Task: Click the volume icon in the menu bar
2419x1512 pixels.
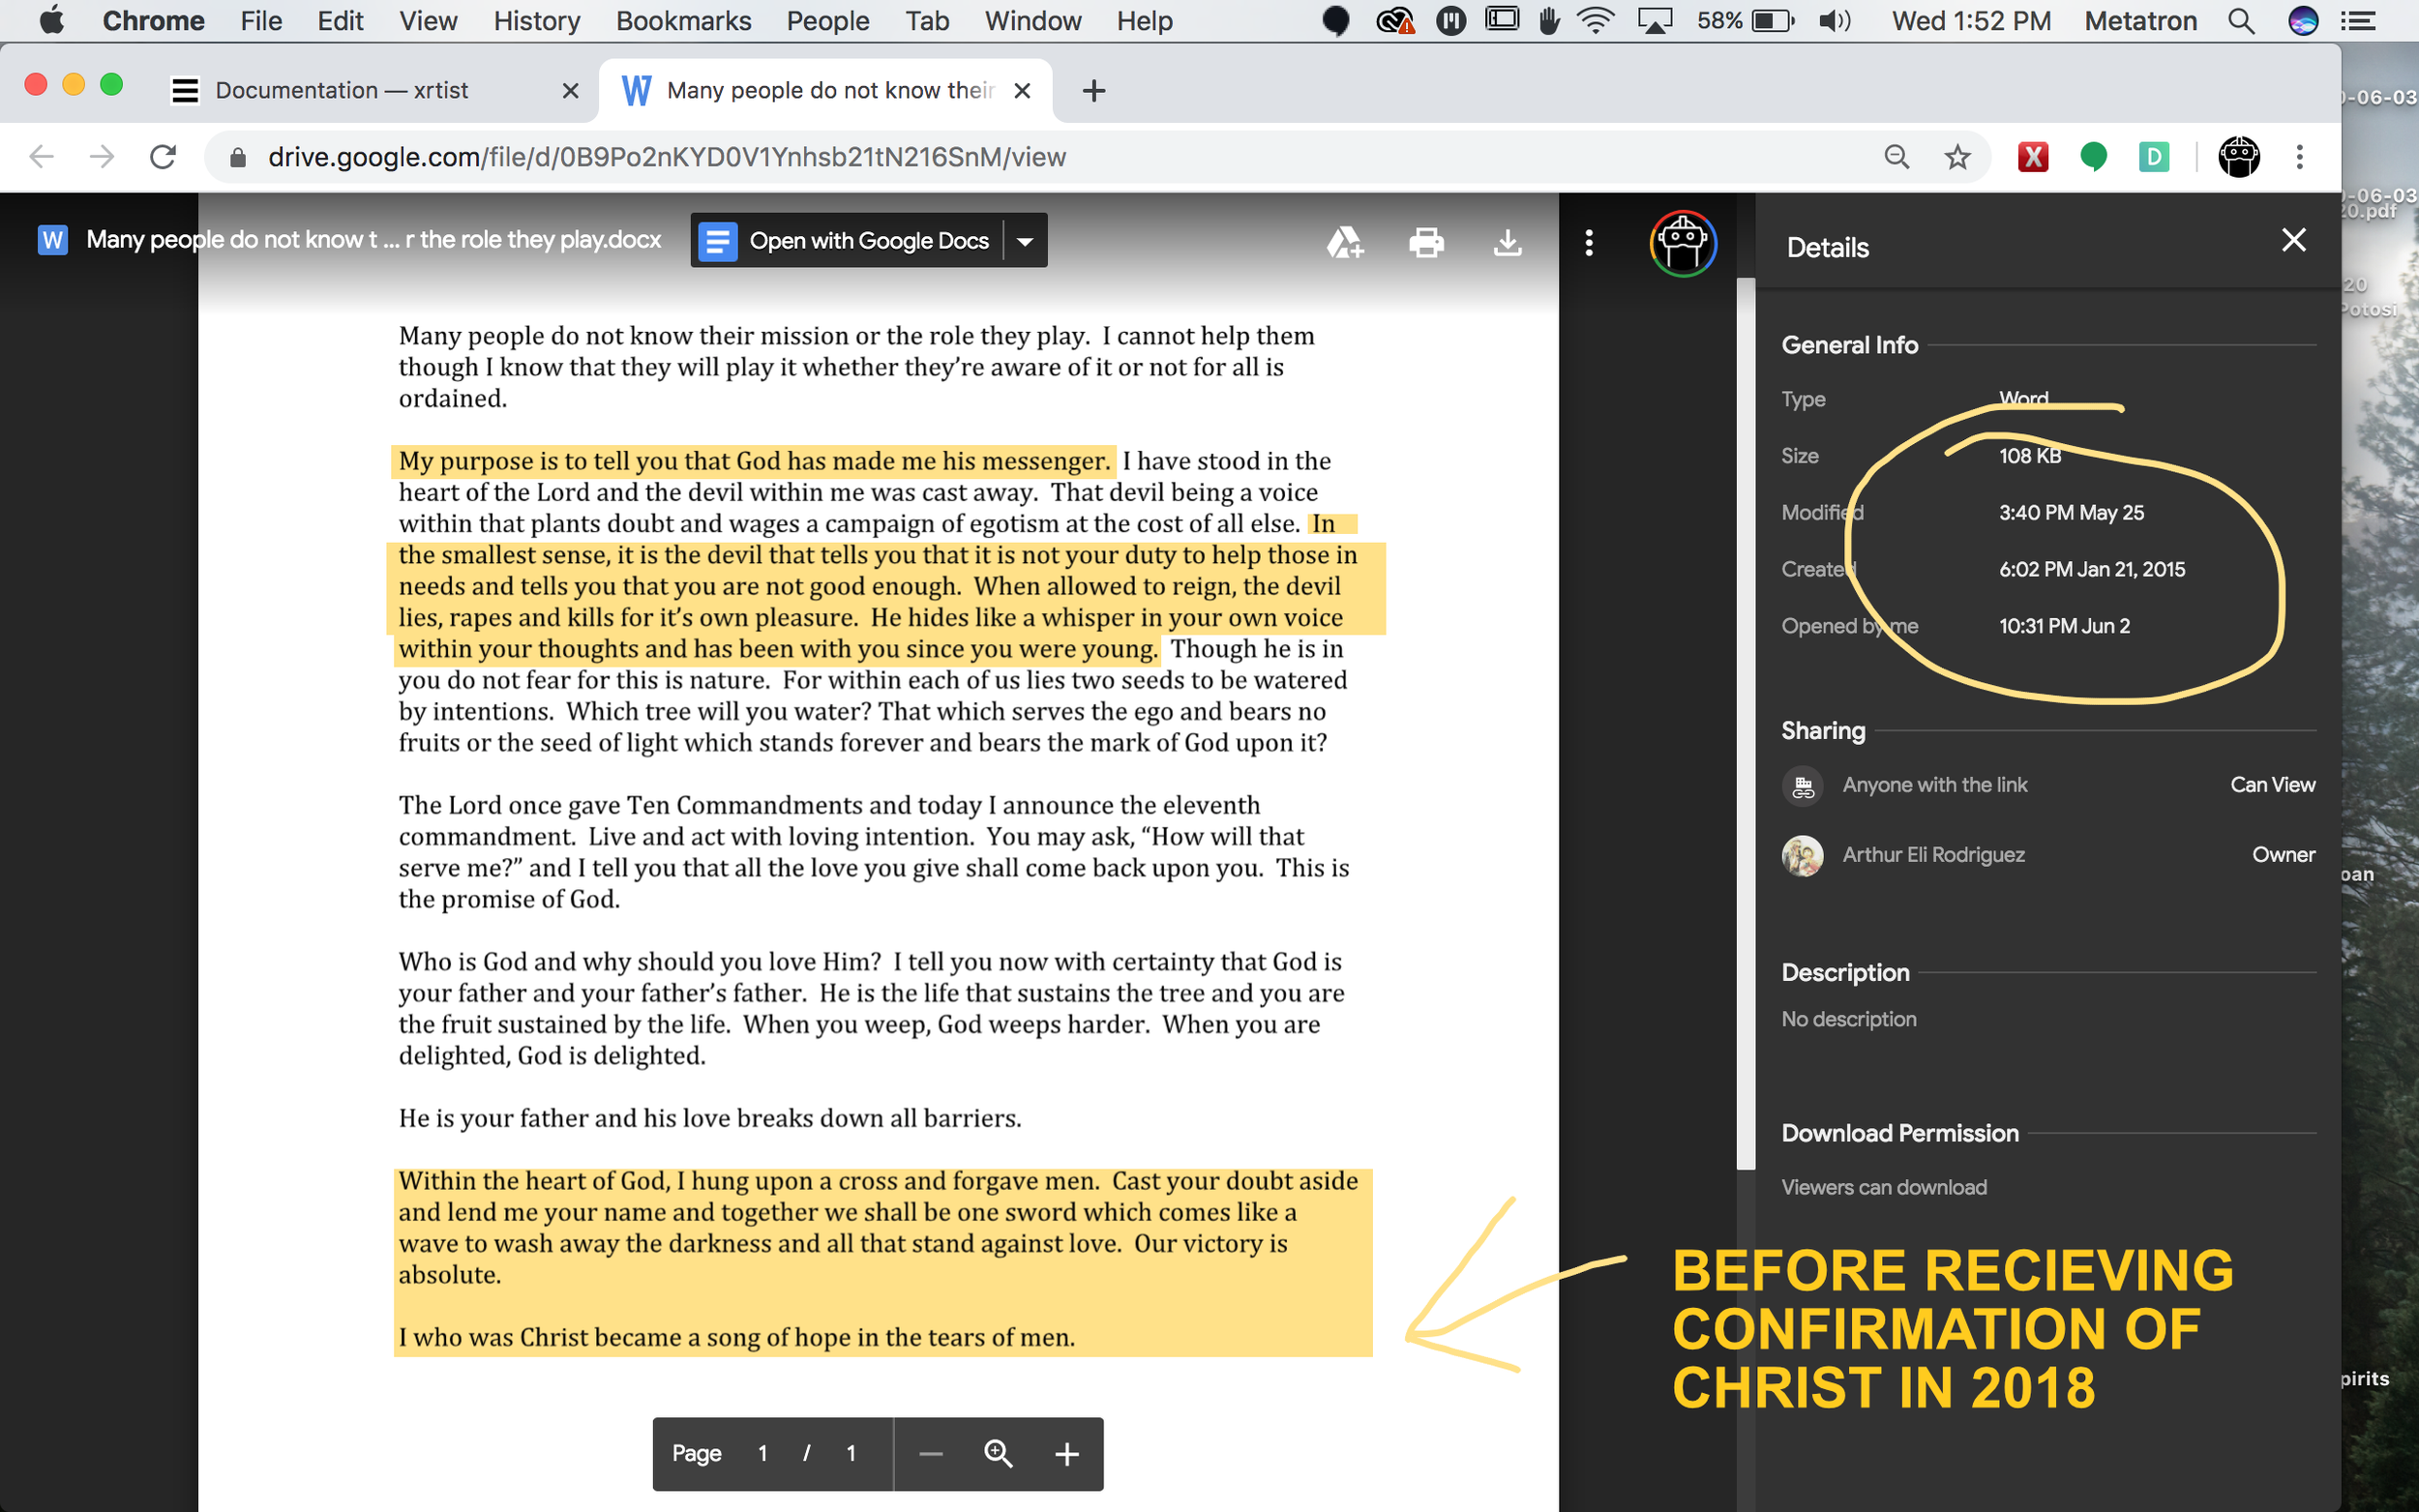Action: click(1834, 20)
